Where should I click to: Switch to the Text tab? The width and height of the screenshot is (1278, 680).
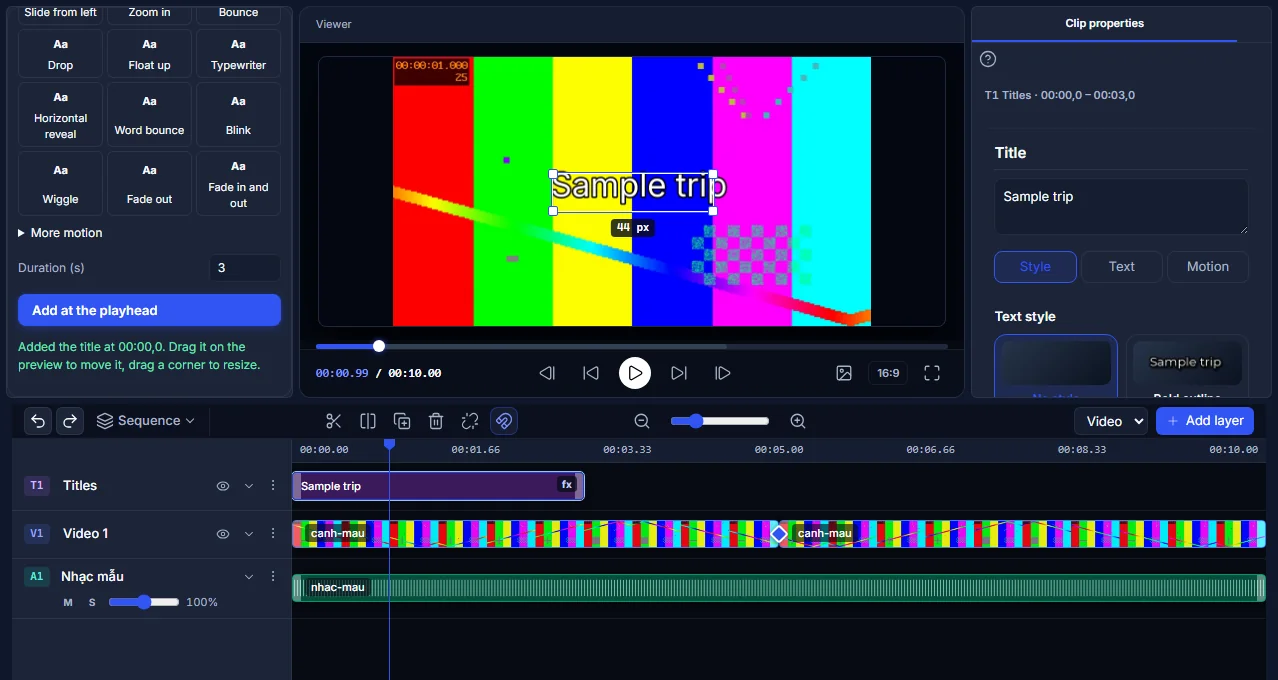point(1122,267)
